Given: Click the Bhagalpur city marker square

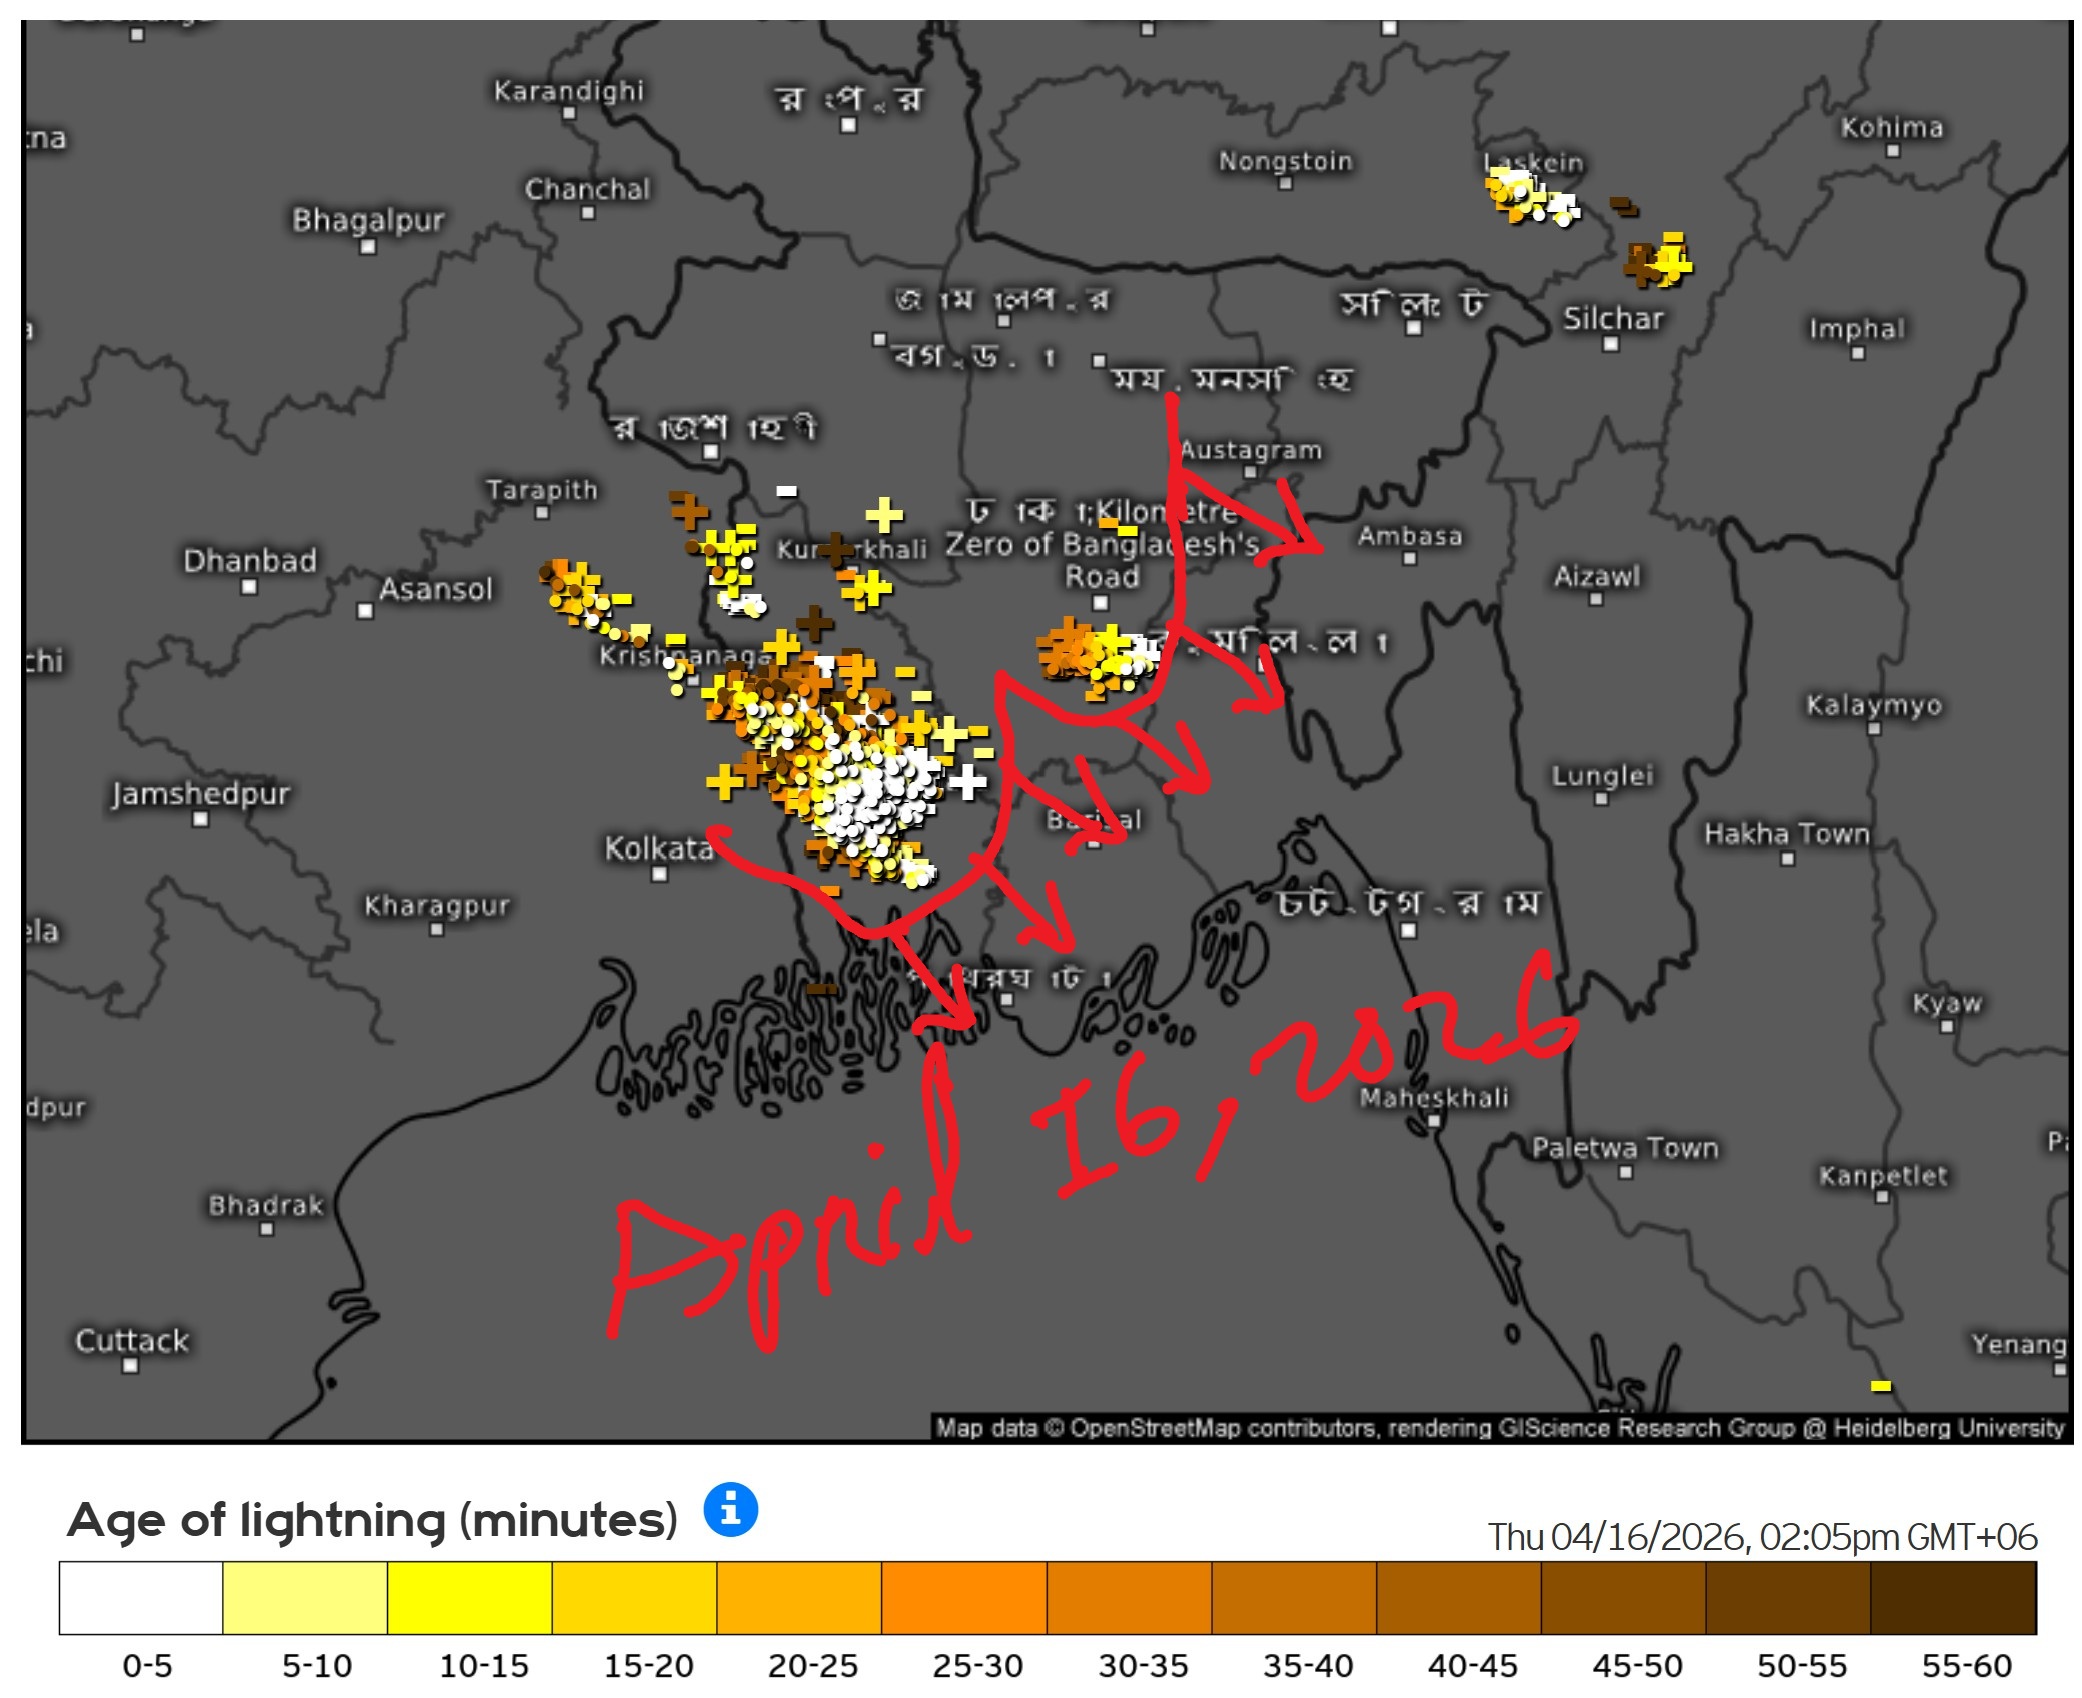Looking at the screenshot, I should (367, 246).
